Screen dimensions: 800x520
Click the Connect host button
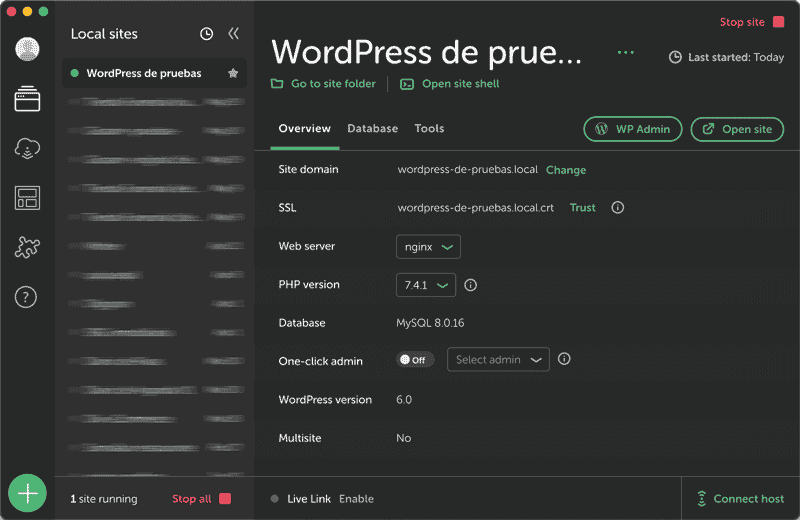point(740,499)
